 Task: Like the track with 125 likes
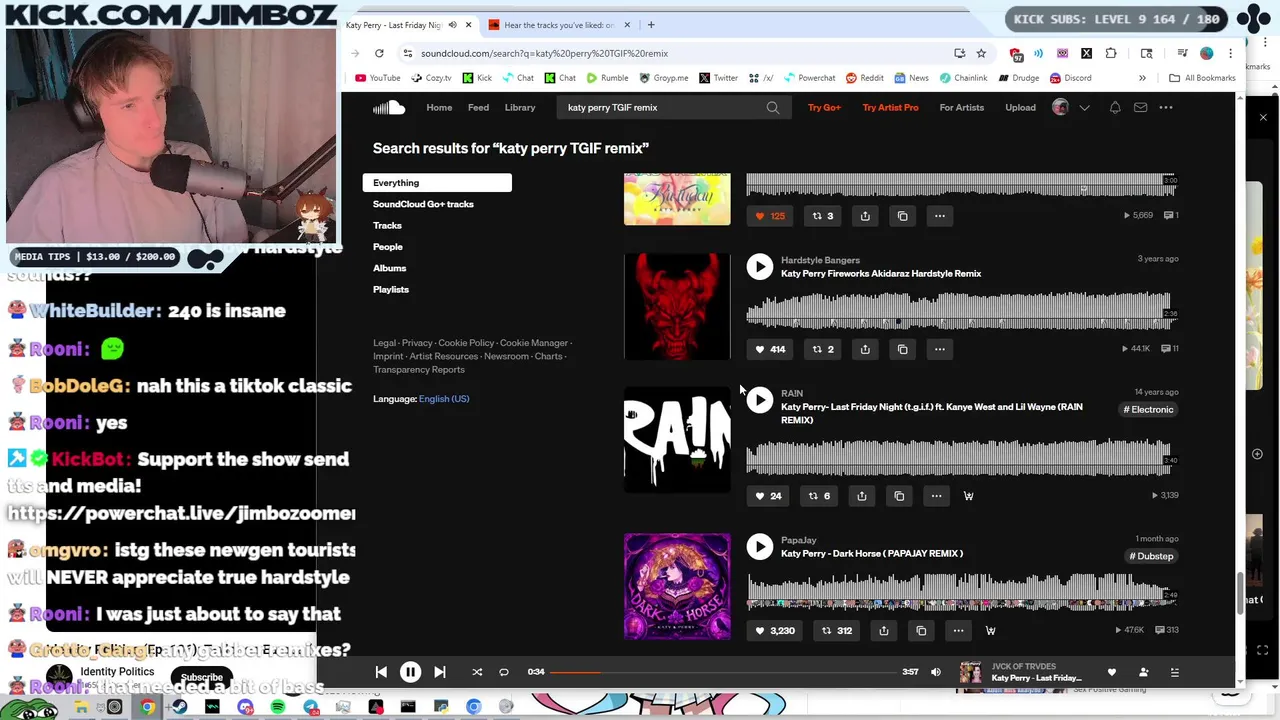click(770, 216)
